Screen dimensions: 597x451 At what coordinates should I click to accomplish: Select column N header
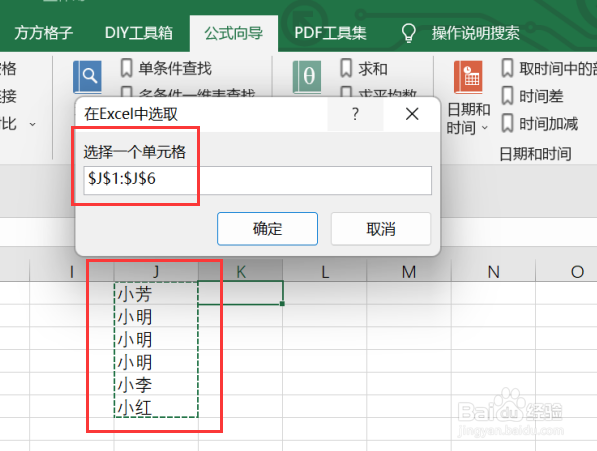click(x=493, y=272)
